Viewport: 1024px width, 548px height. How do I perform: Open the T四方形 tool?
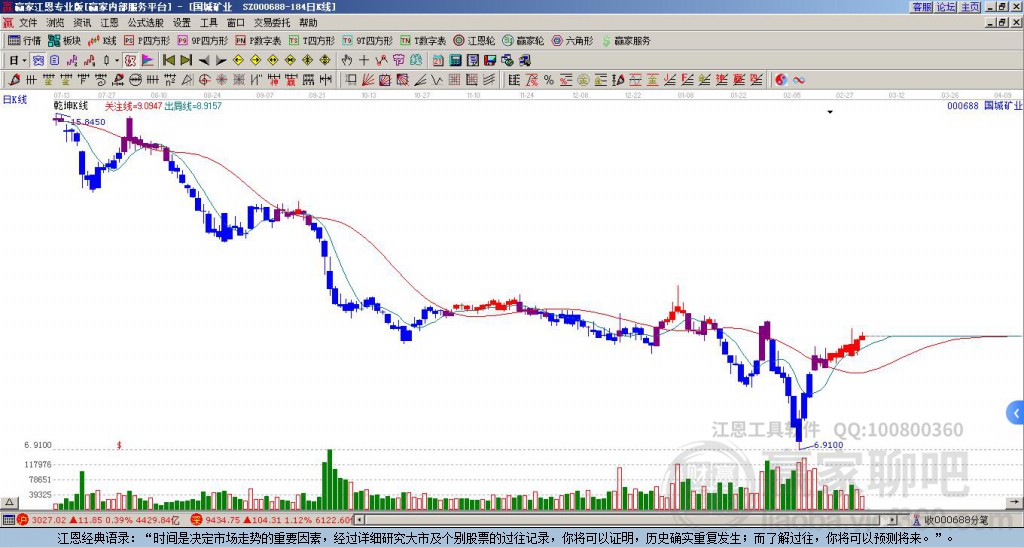312,40
